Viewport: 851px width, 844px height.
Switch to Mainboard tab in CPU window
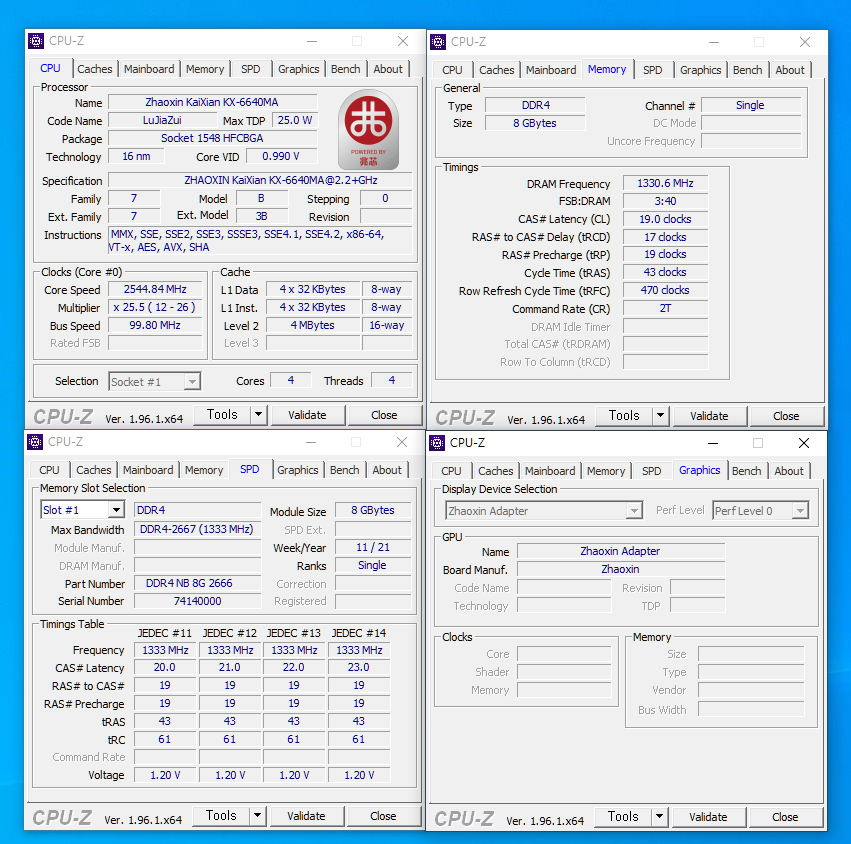click(149, 69)
